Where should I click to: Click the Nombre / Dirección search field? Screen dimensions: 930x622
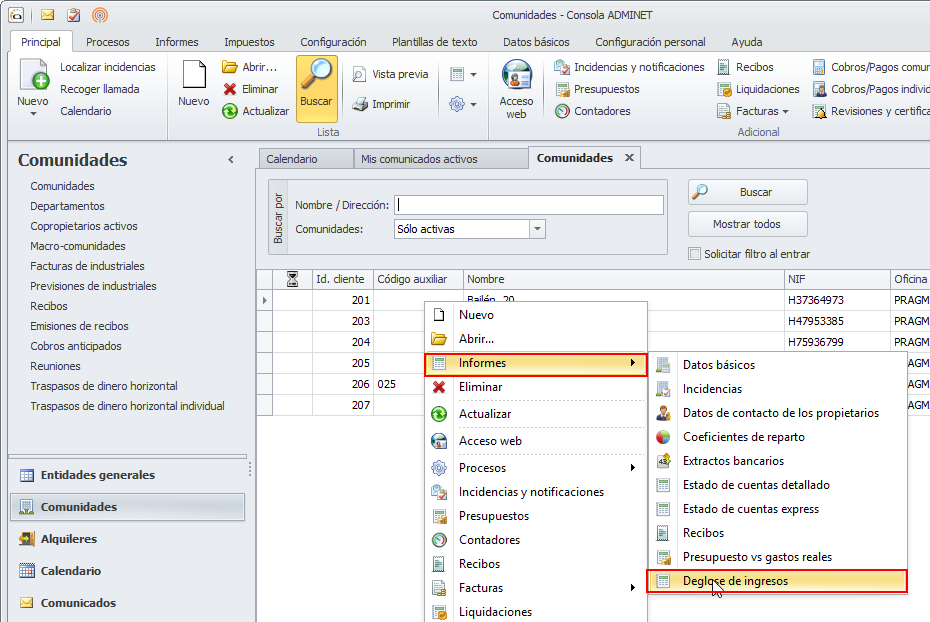coord(528,205)
